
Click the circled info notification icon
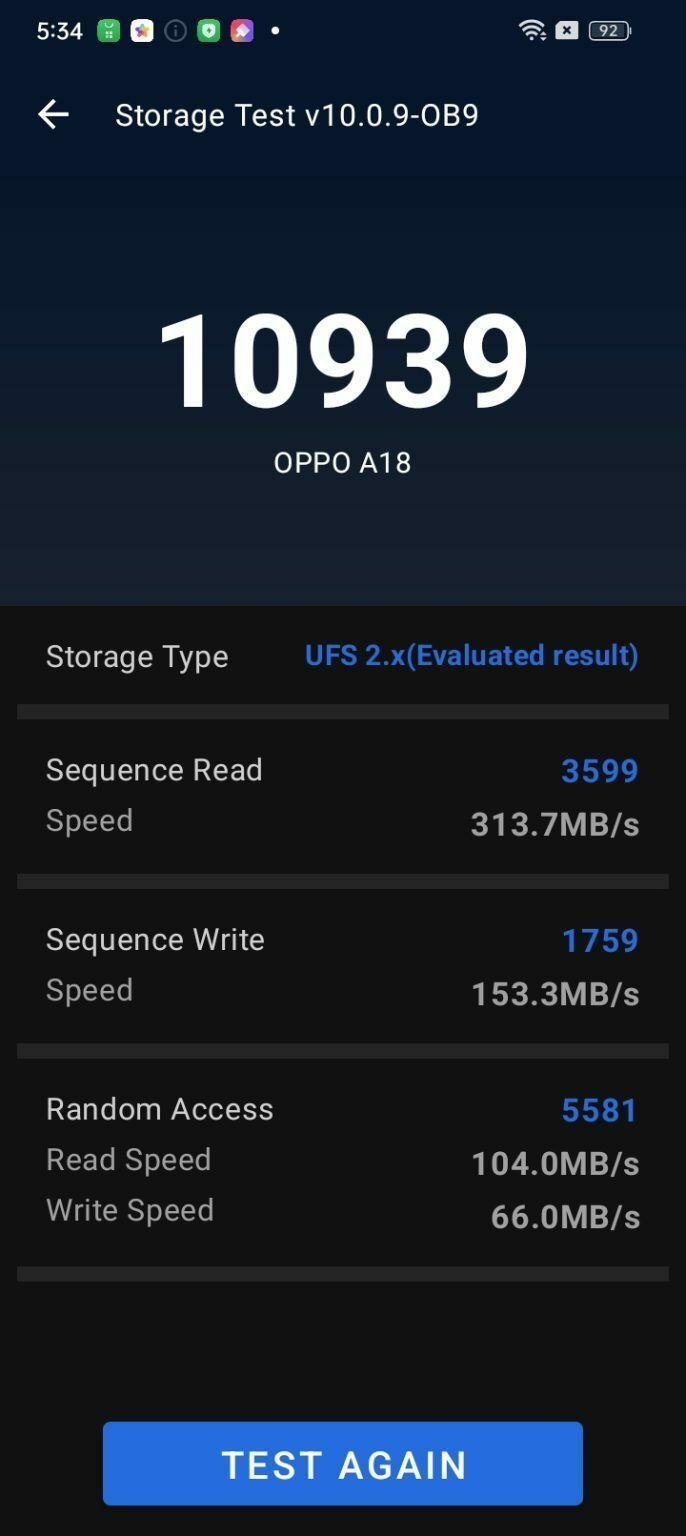175,30
